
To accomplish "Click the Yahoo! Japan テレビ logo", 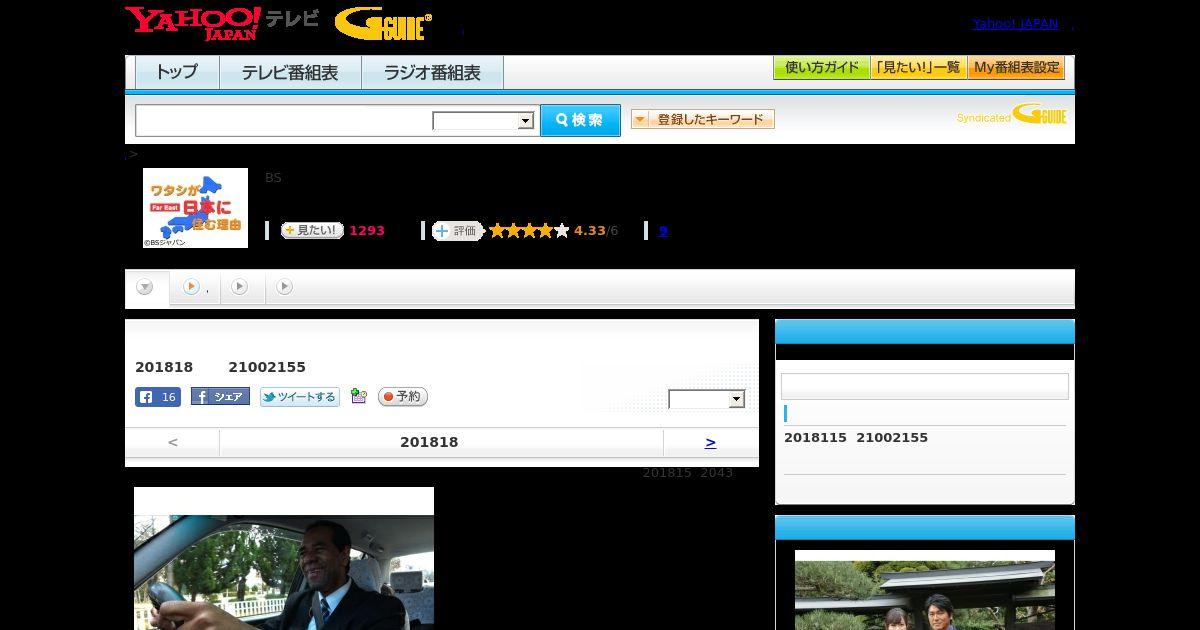I will coord(222,23).
